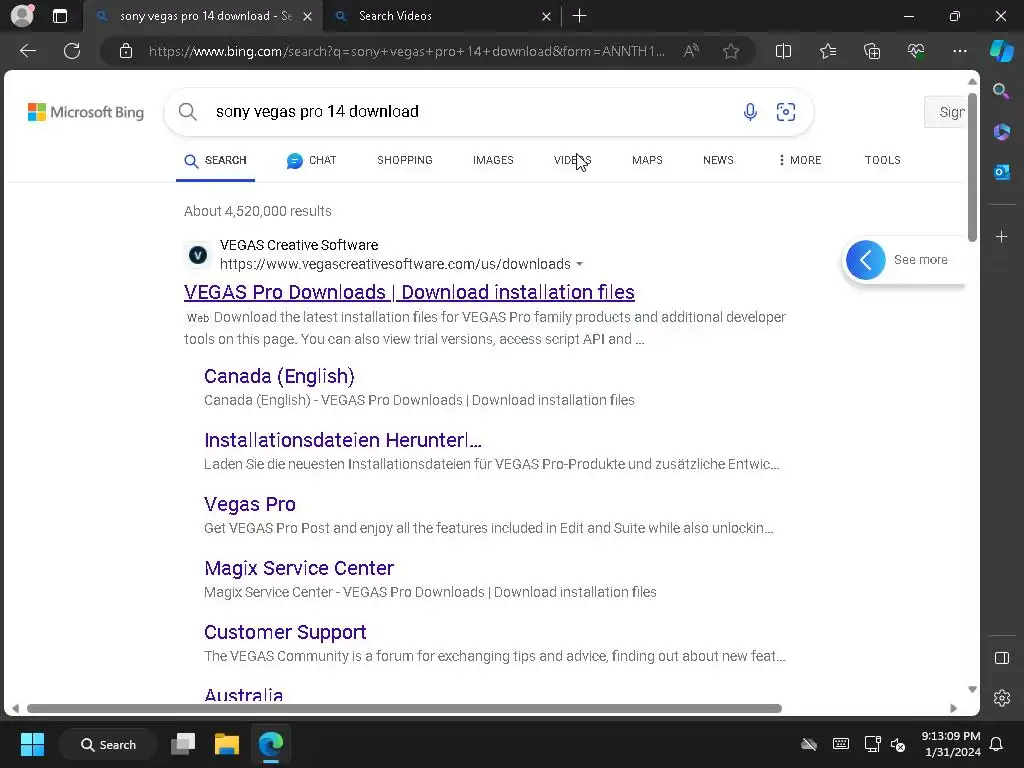Click the Sign in button
The image size is (1024, 768).
coord(945,112)
